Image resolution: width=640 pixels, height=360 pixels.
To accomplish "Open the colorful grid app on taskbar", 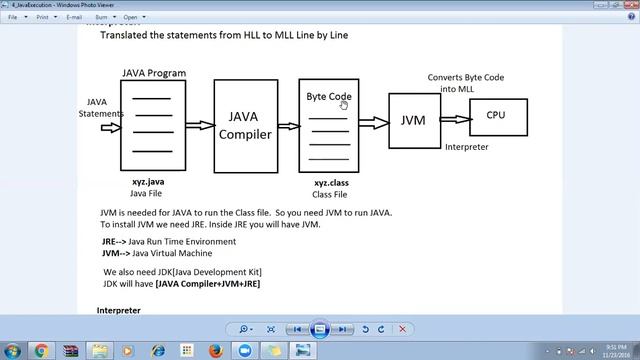I will [187, 351].
